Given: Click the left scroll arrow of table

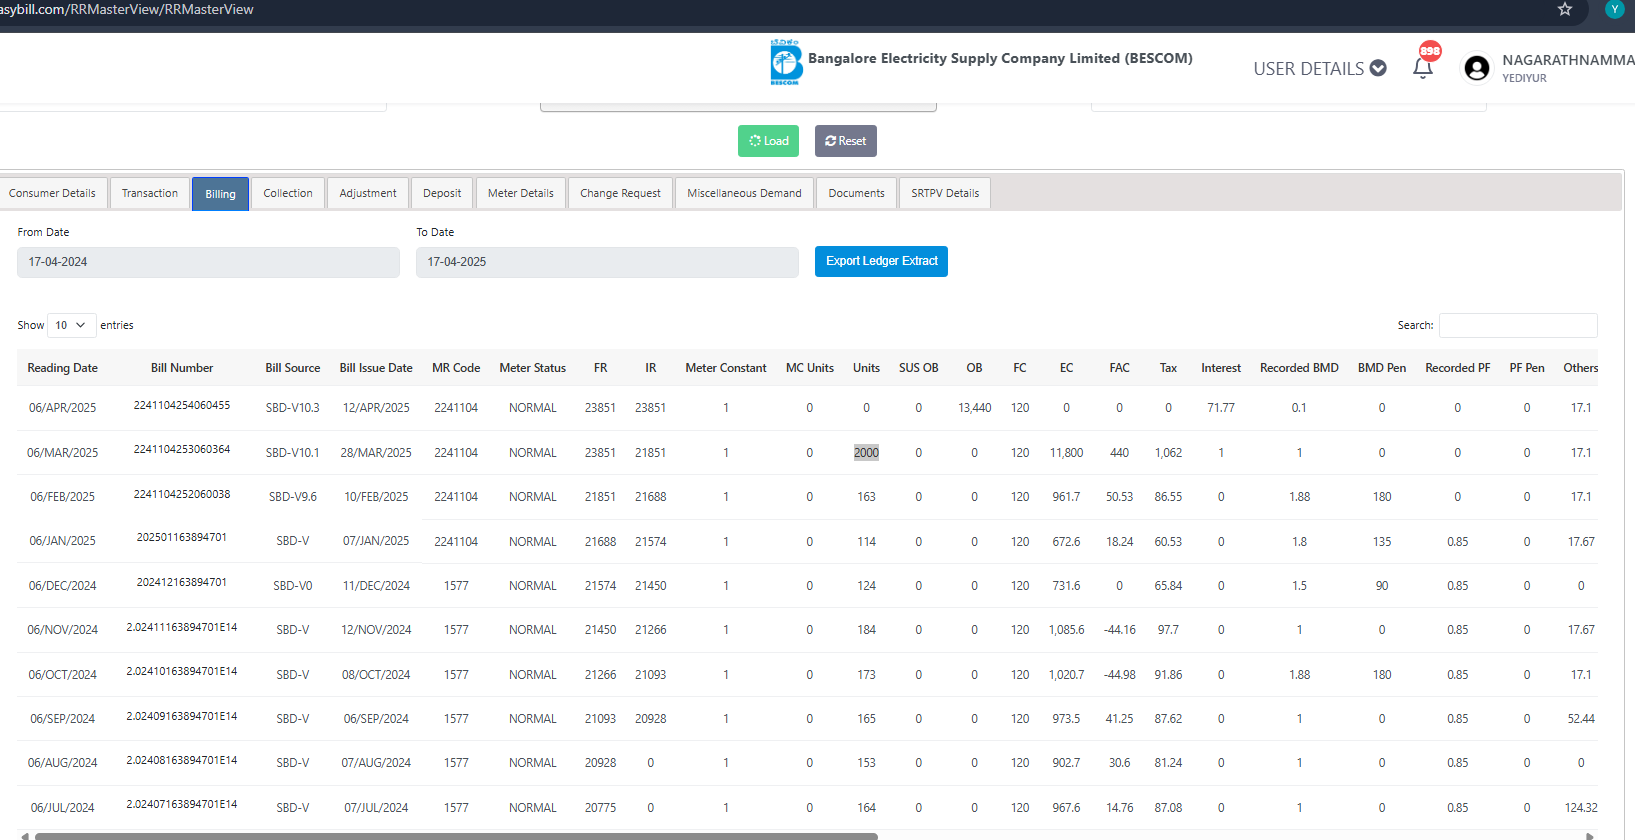Looking at the screenshot, I should point(25,836).
